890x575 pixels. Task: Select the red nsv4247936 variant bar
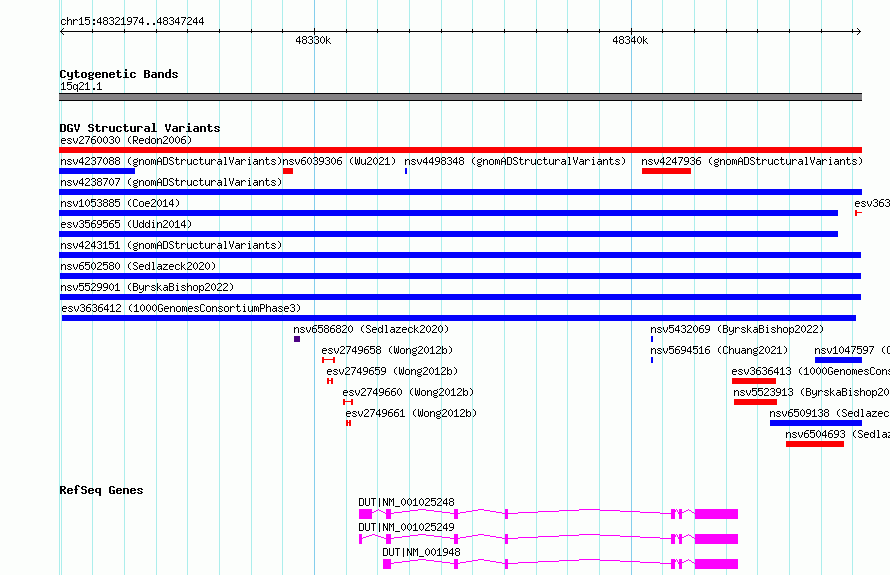pos(666,171)
